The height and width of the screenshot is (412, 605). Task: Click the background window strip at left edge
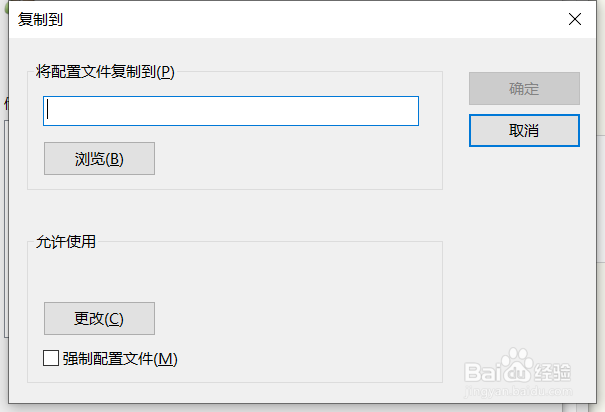click(x=3, y=220)
